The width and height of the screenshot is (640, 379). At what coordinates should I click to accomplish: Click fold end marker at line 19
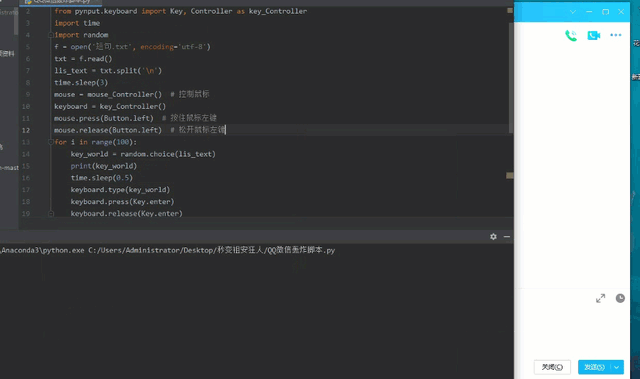click(x=51, y=213)
